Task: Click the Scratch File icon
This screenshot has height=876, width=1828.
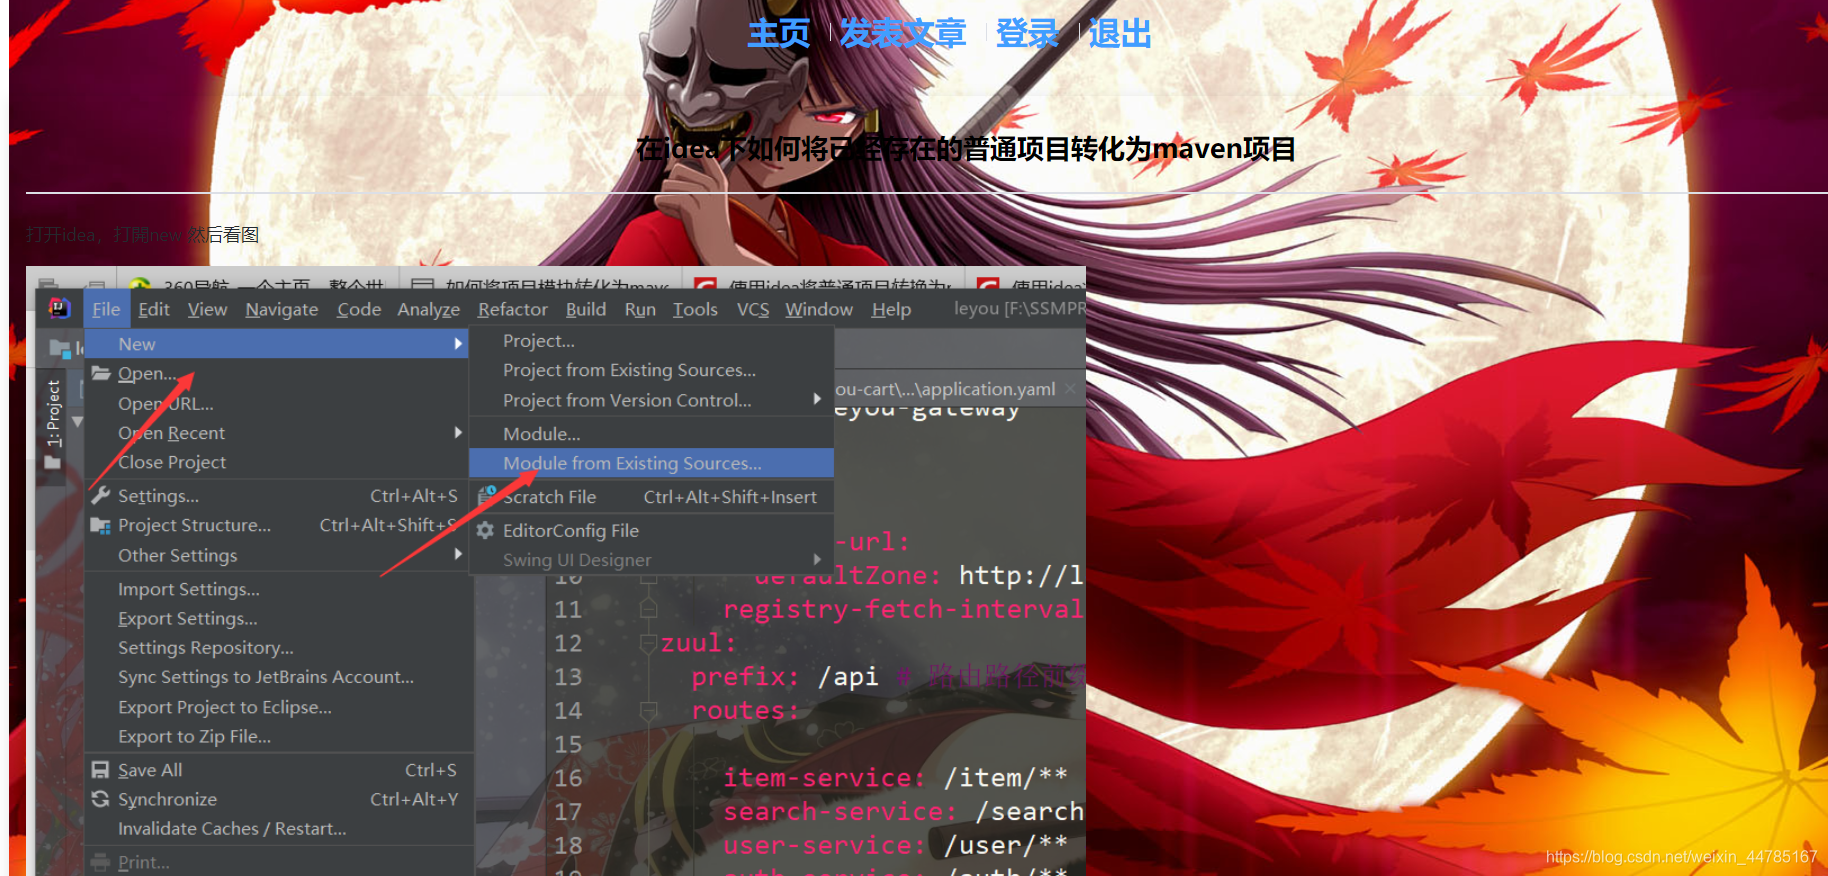Action: point(487,495)
